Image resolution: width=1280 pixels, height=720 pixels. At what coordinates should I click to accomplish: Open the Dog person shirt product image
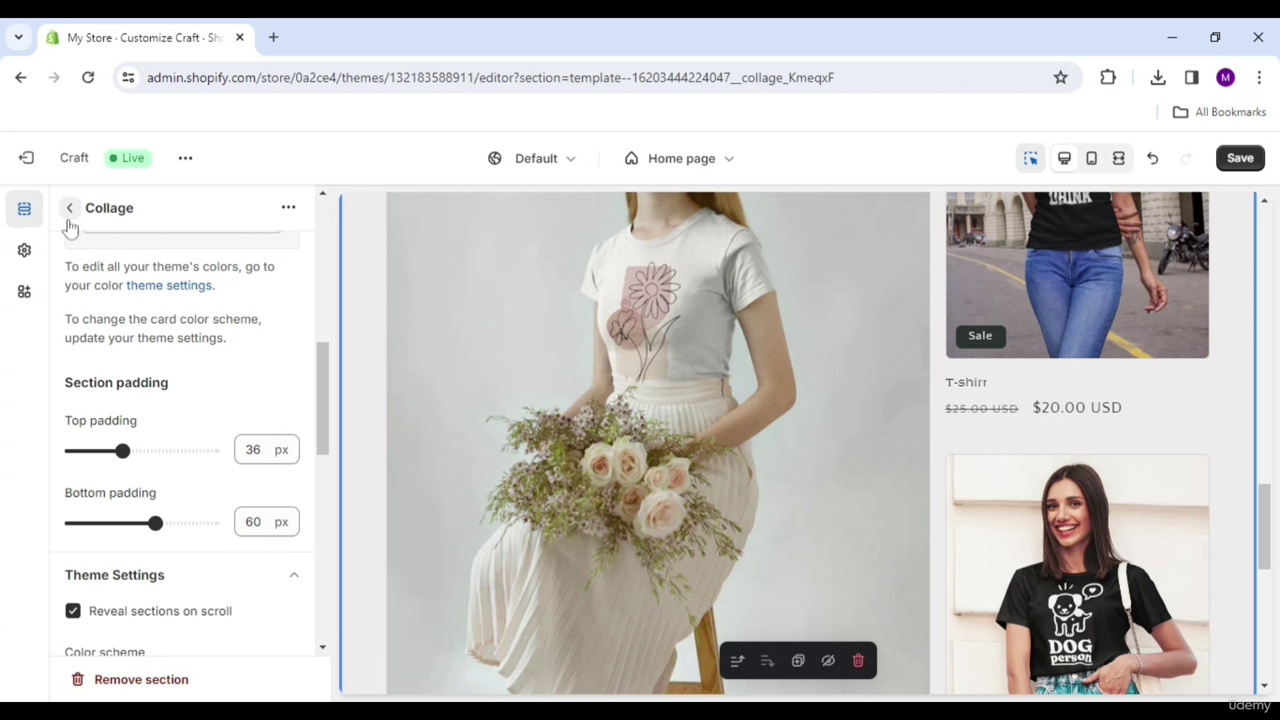pos(1077,575)
